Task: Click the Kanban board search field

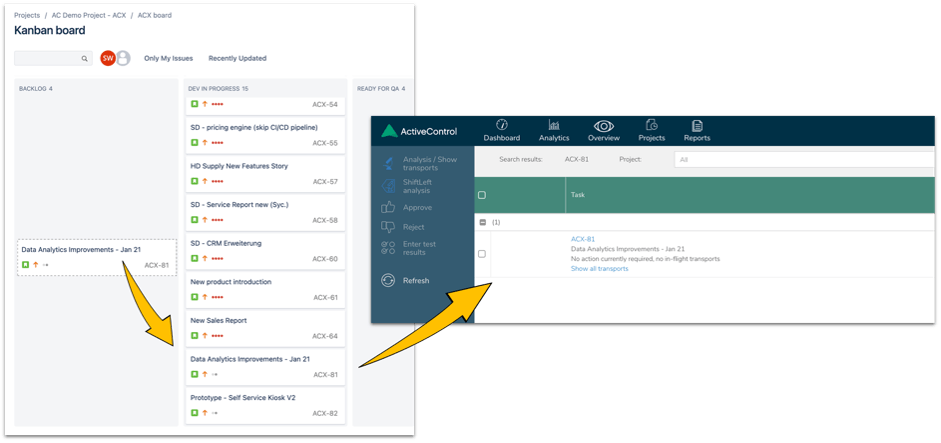Action: click(x=53, y=58)
